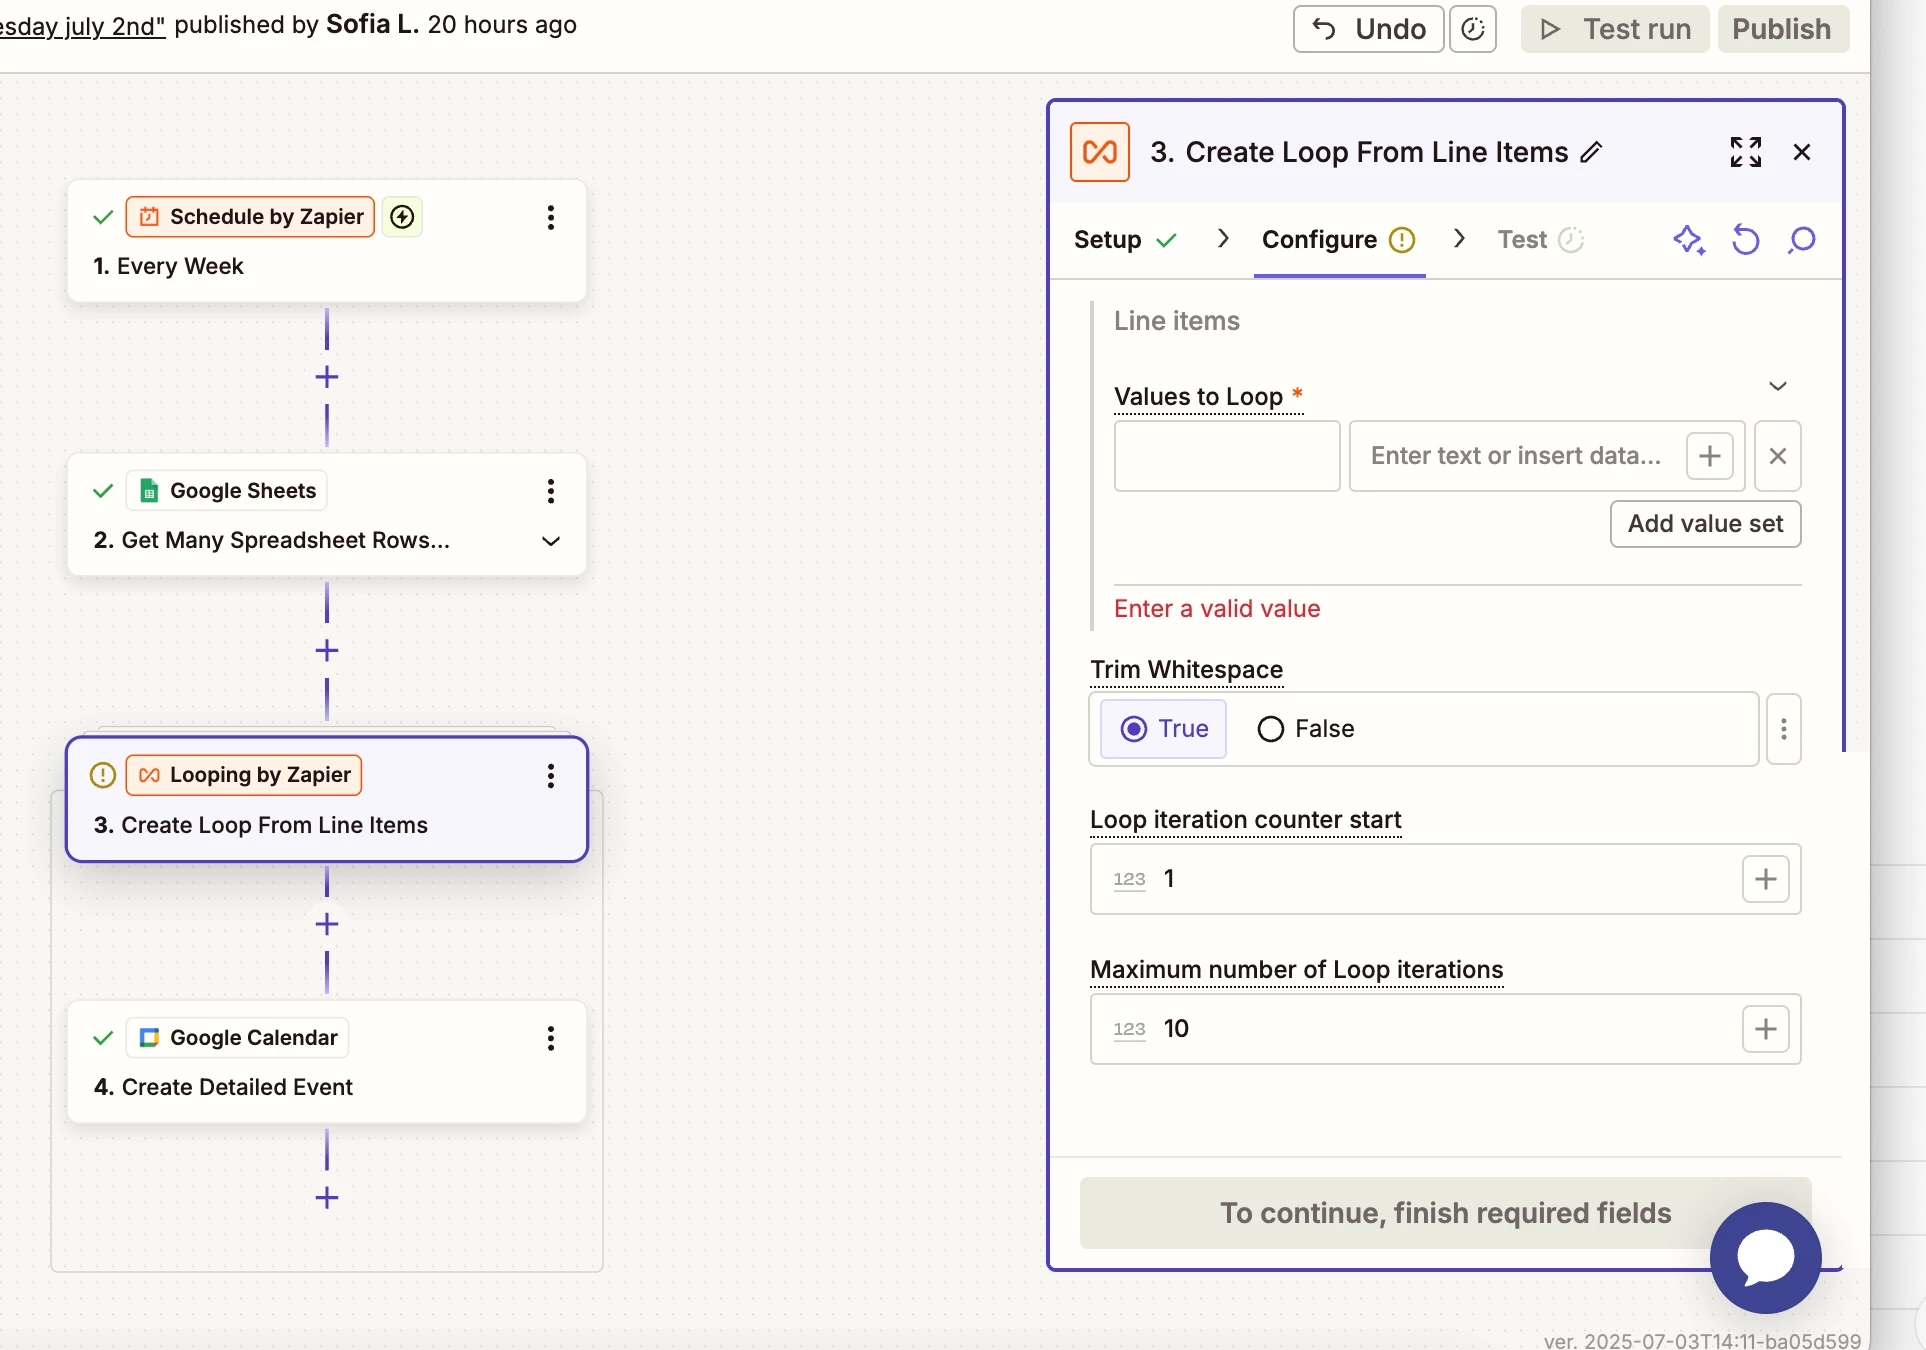Viewport: 1926px width, 1350px height.
Task: Select the Schedule by Zapier app badge
Action: [x=250, y=217]
